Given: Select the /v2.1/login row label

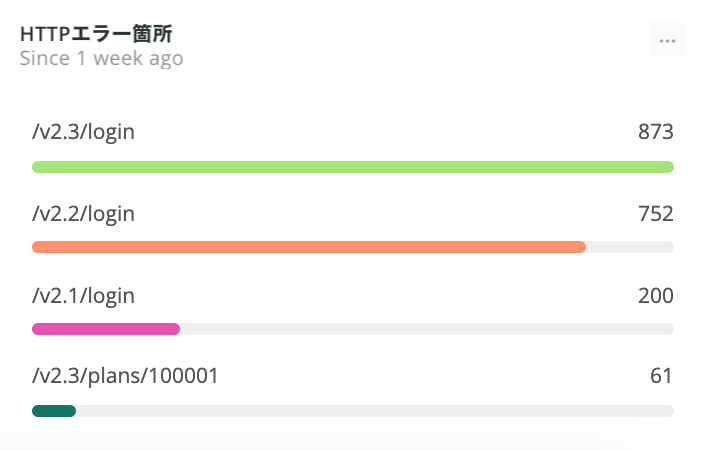Looking at the screenshot, I should (x=84, y=295).
